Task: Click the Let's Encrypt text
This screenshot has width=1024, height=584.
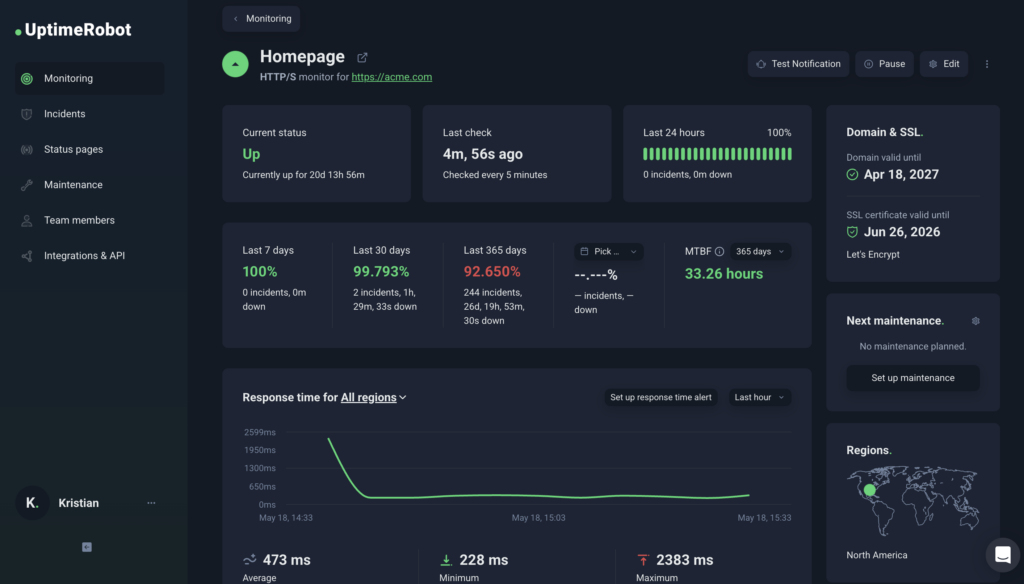Action: (872, 255)
